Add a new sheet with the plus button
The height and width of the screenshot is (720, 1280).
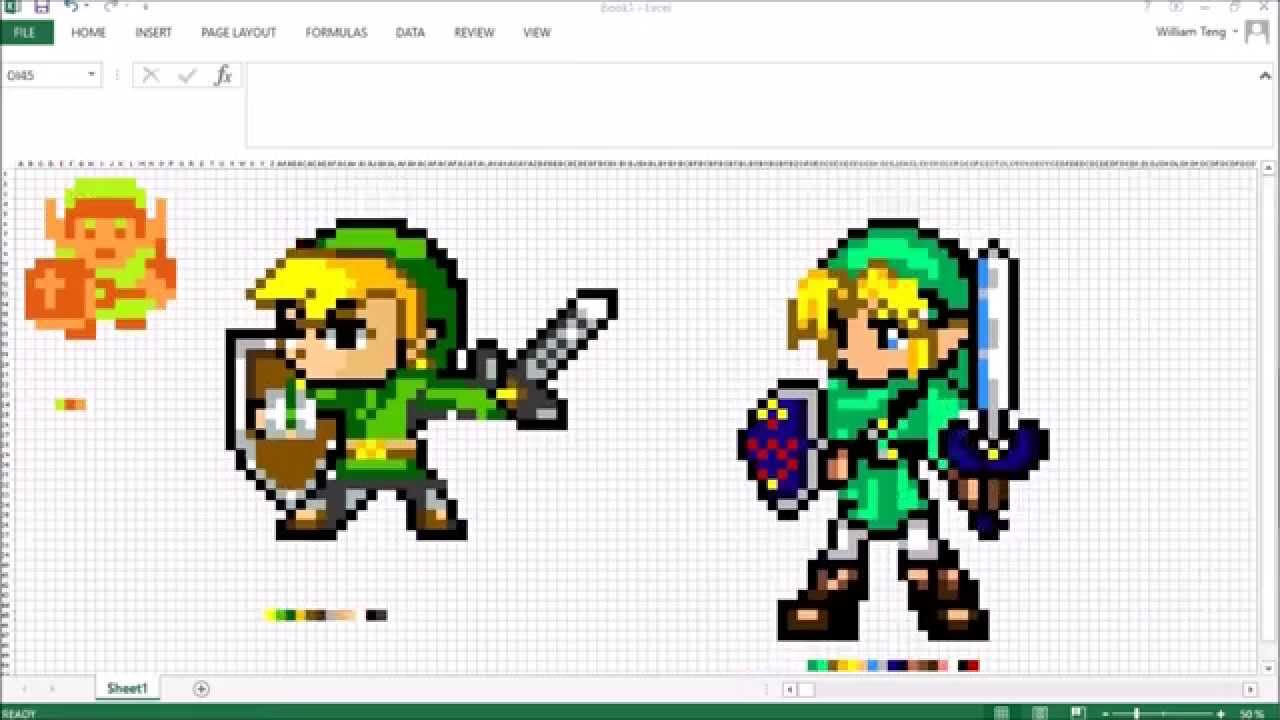click(201, 688)
